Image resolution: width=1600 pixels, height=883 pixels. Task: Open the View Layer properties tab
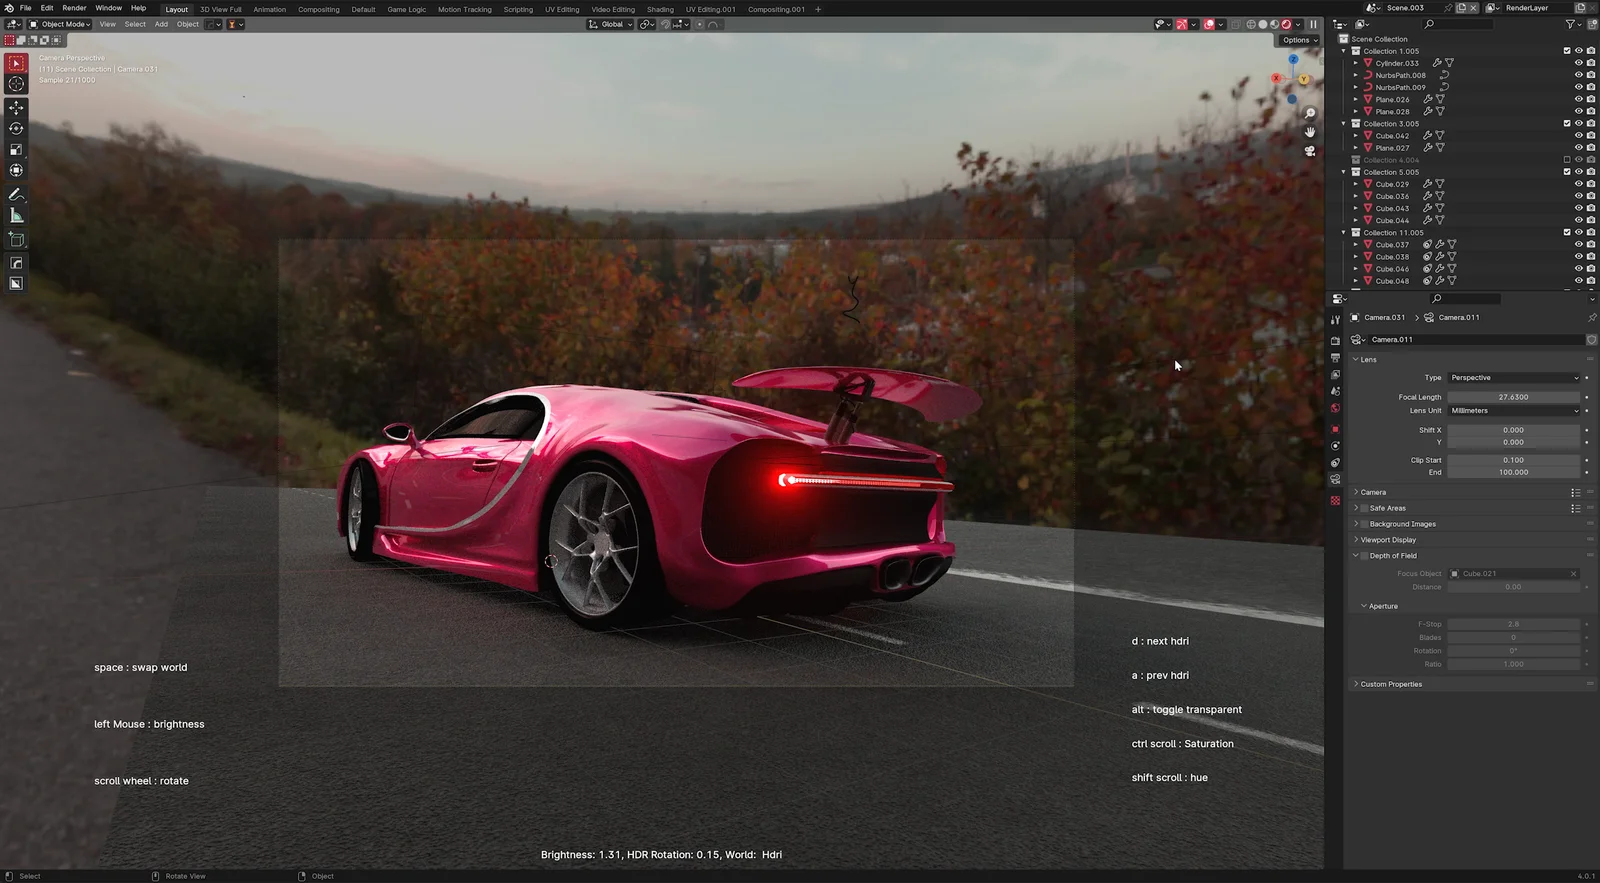pyautogui.click(x=1335, y=375)
